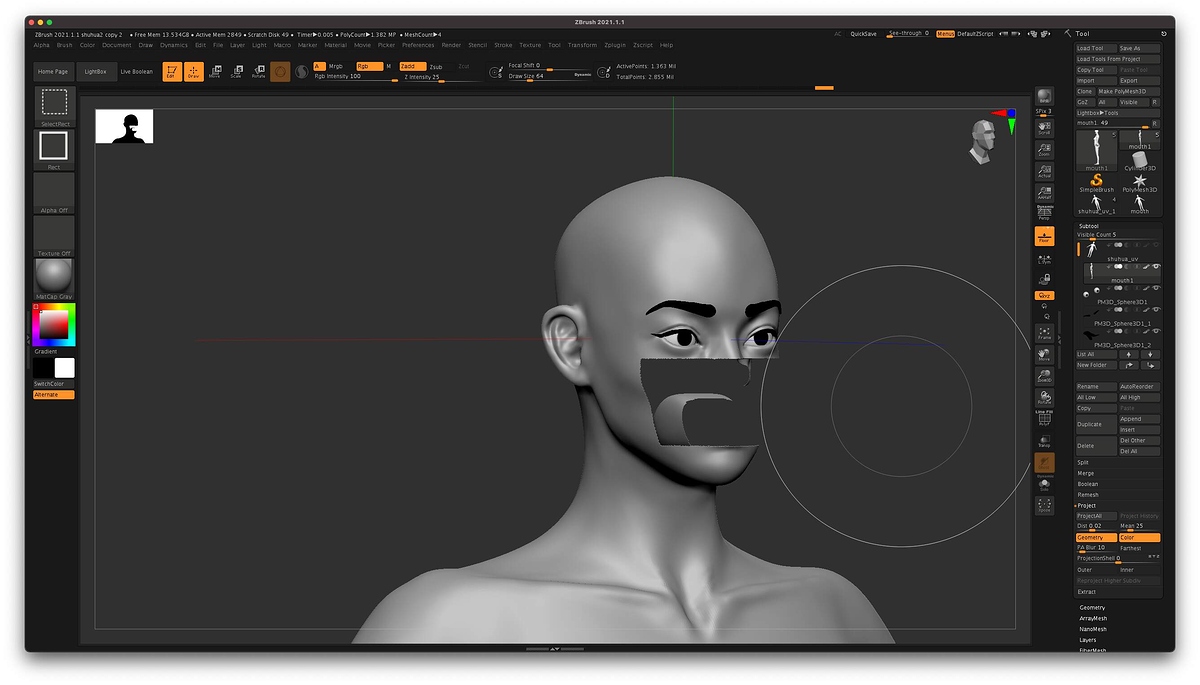Expand the Layers subpalette
This screenshot has width=1200, height=685.
[1087, 640]
